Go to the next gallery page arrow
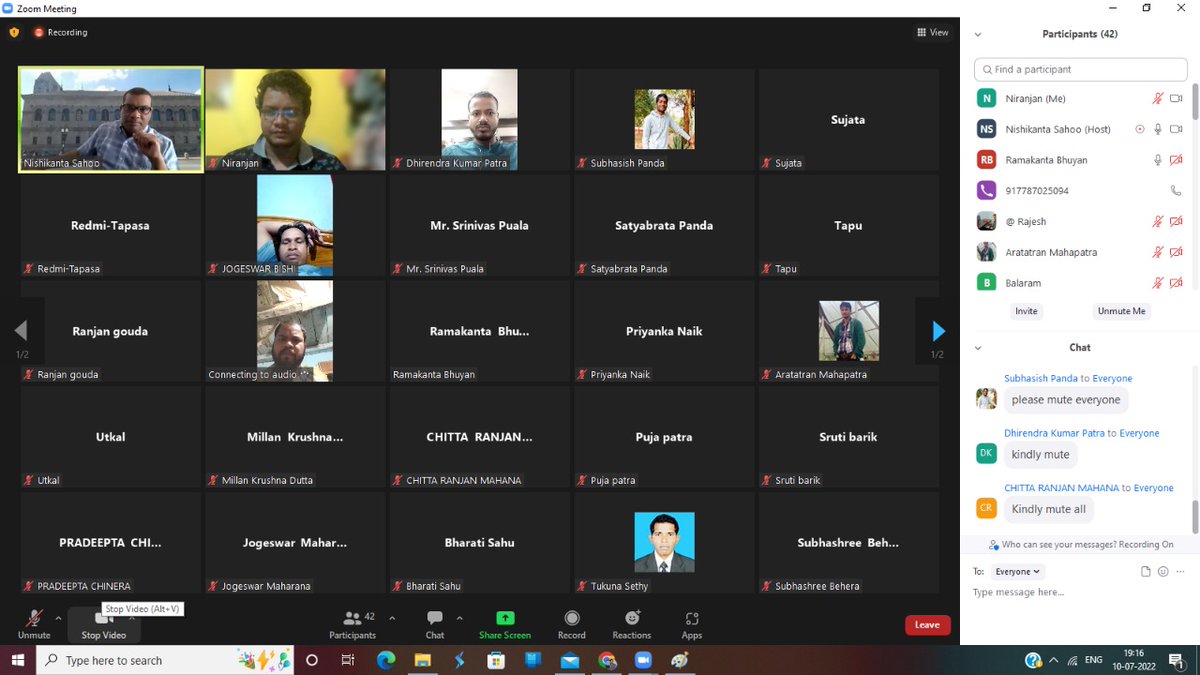Screen dimensions: 1200x675 click(938, 331)
